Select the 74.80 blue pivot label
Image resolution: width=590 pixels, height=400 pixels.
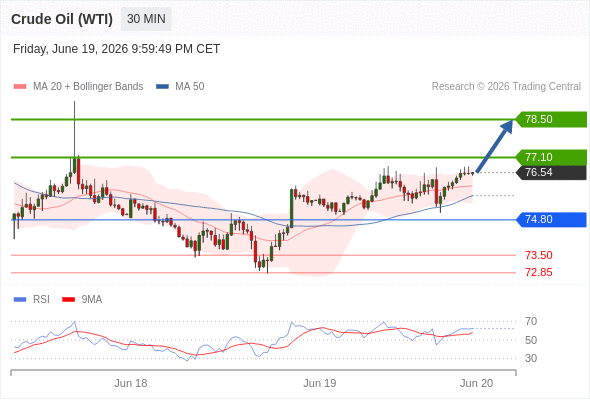(551, 219)
